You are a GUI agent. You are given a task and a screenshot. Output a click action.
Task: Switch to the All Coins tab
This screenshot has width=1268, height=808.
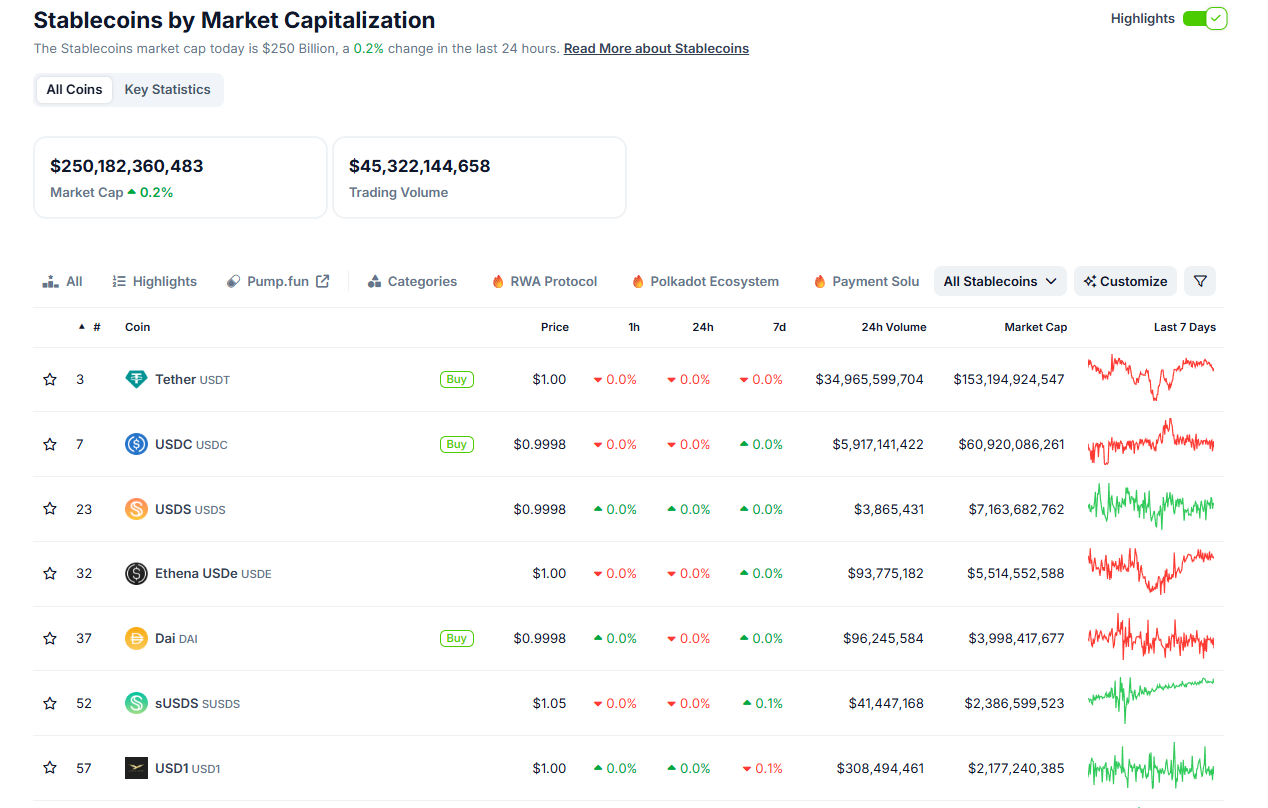tap(74, 89)
